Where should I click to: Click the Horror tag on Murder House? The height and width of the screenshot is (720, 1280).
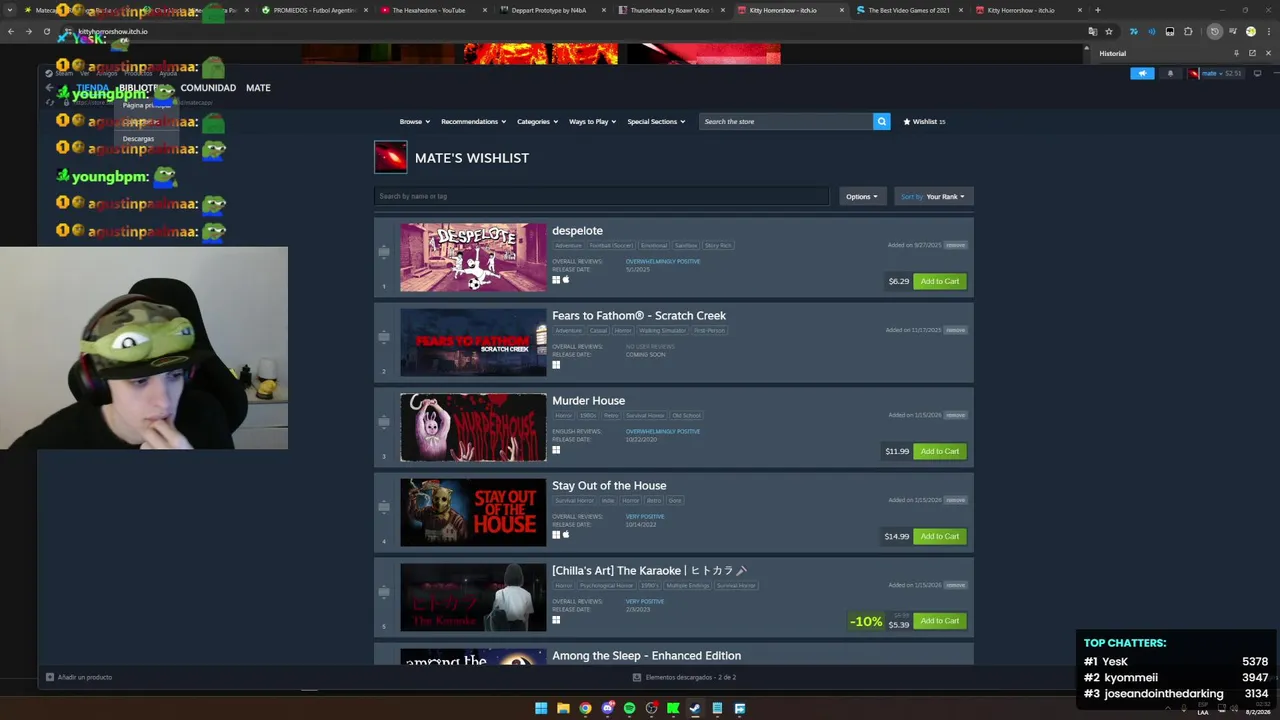pyautogui.click(x=564, y=415)
